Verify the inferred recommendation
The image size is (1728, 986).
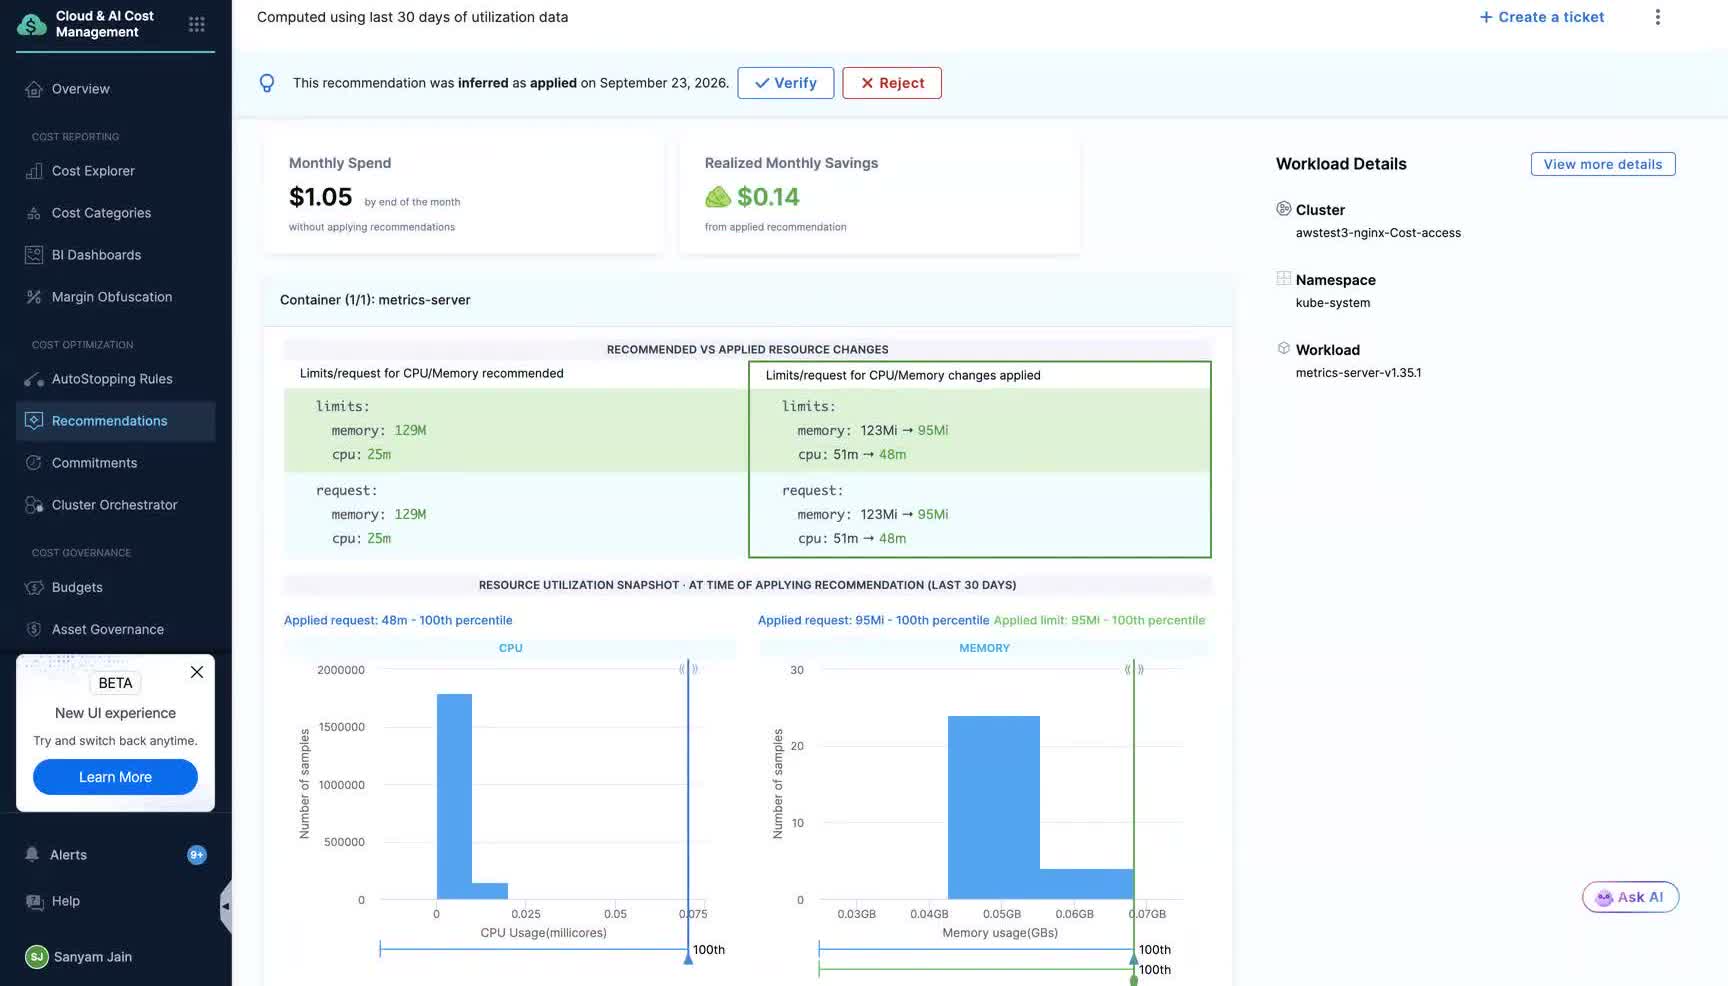[x=786, y=83]
